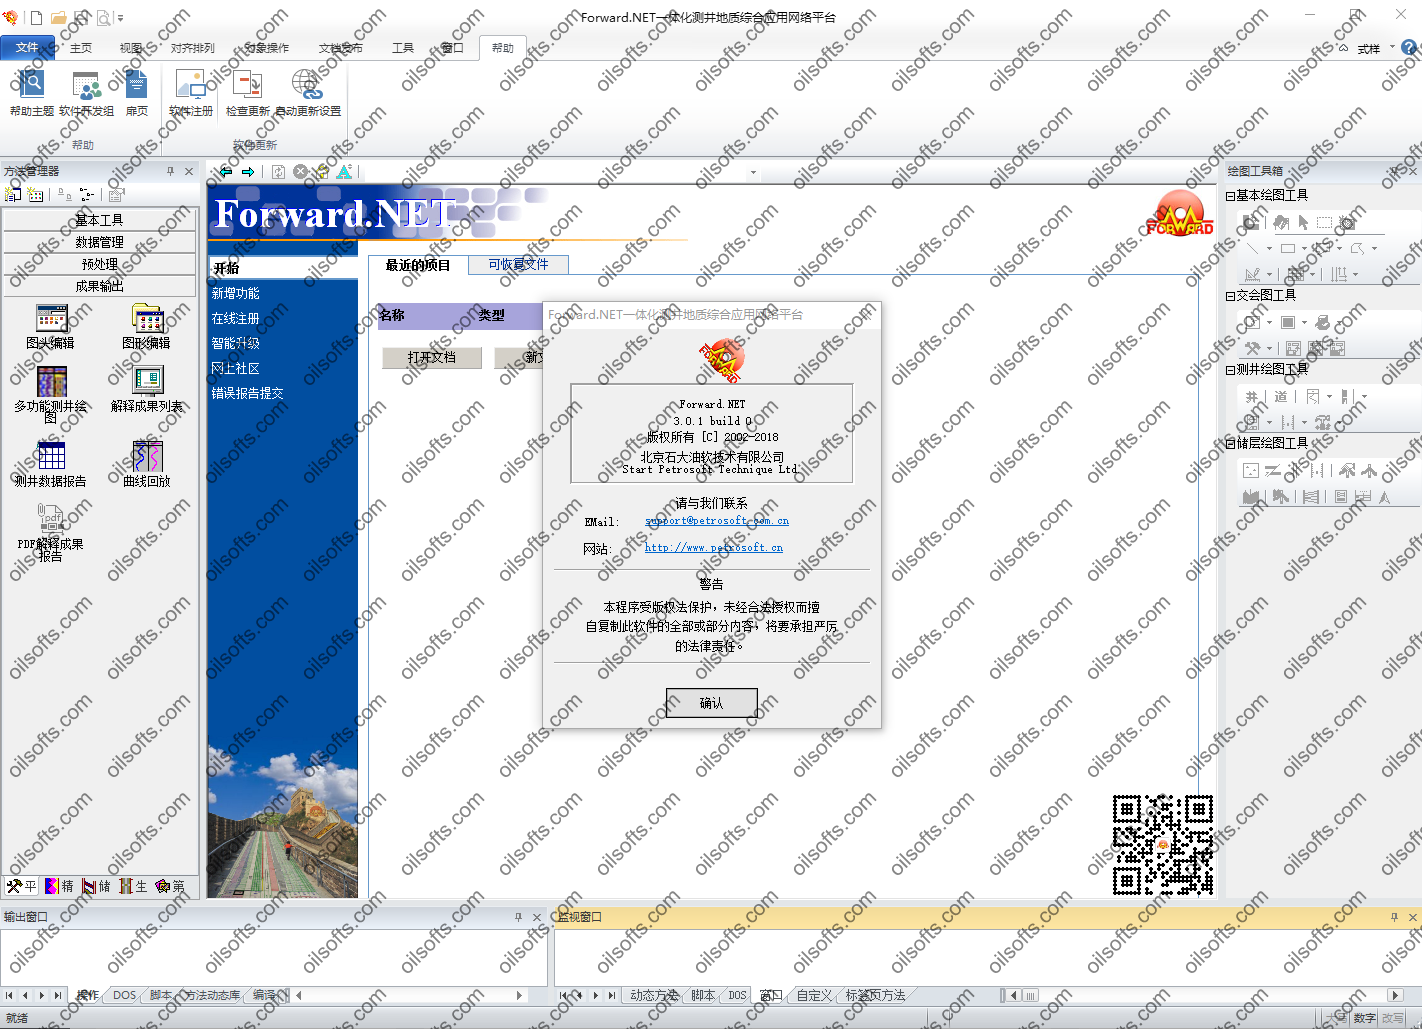Open 解释成果列表 results list

tap(147, 390)
